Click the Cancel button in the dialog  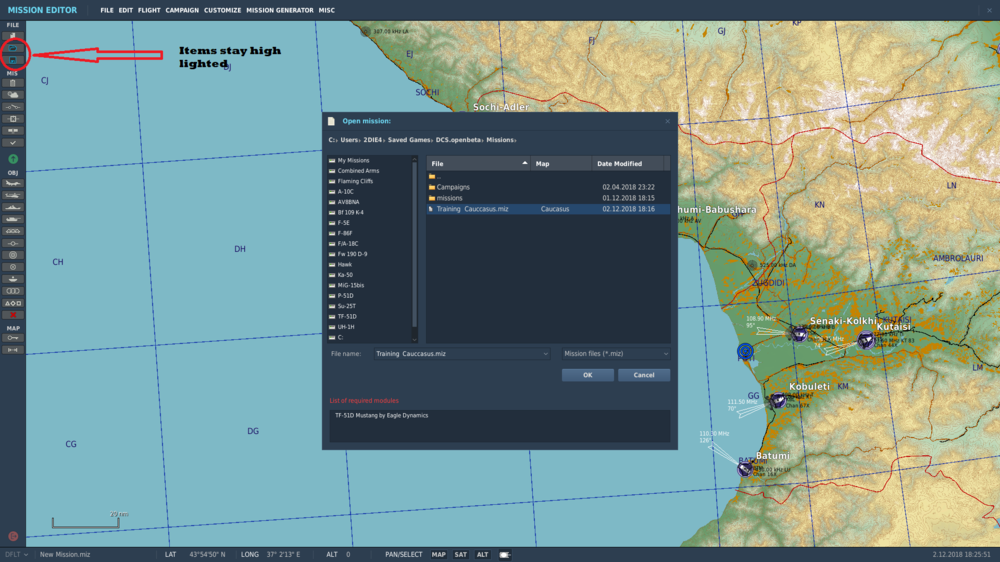coord(644,375)
